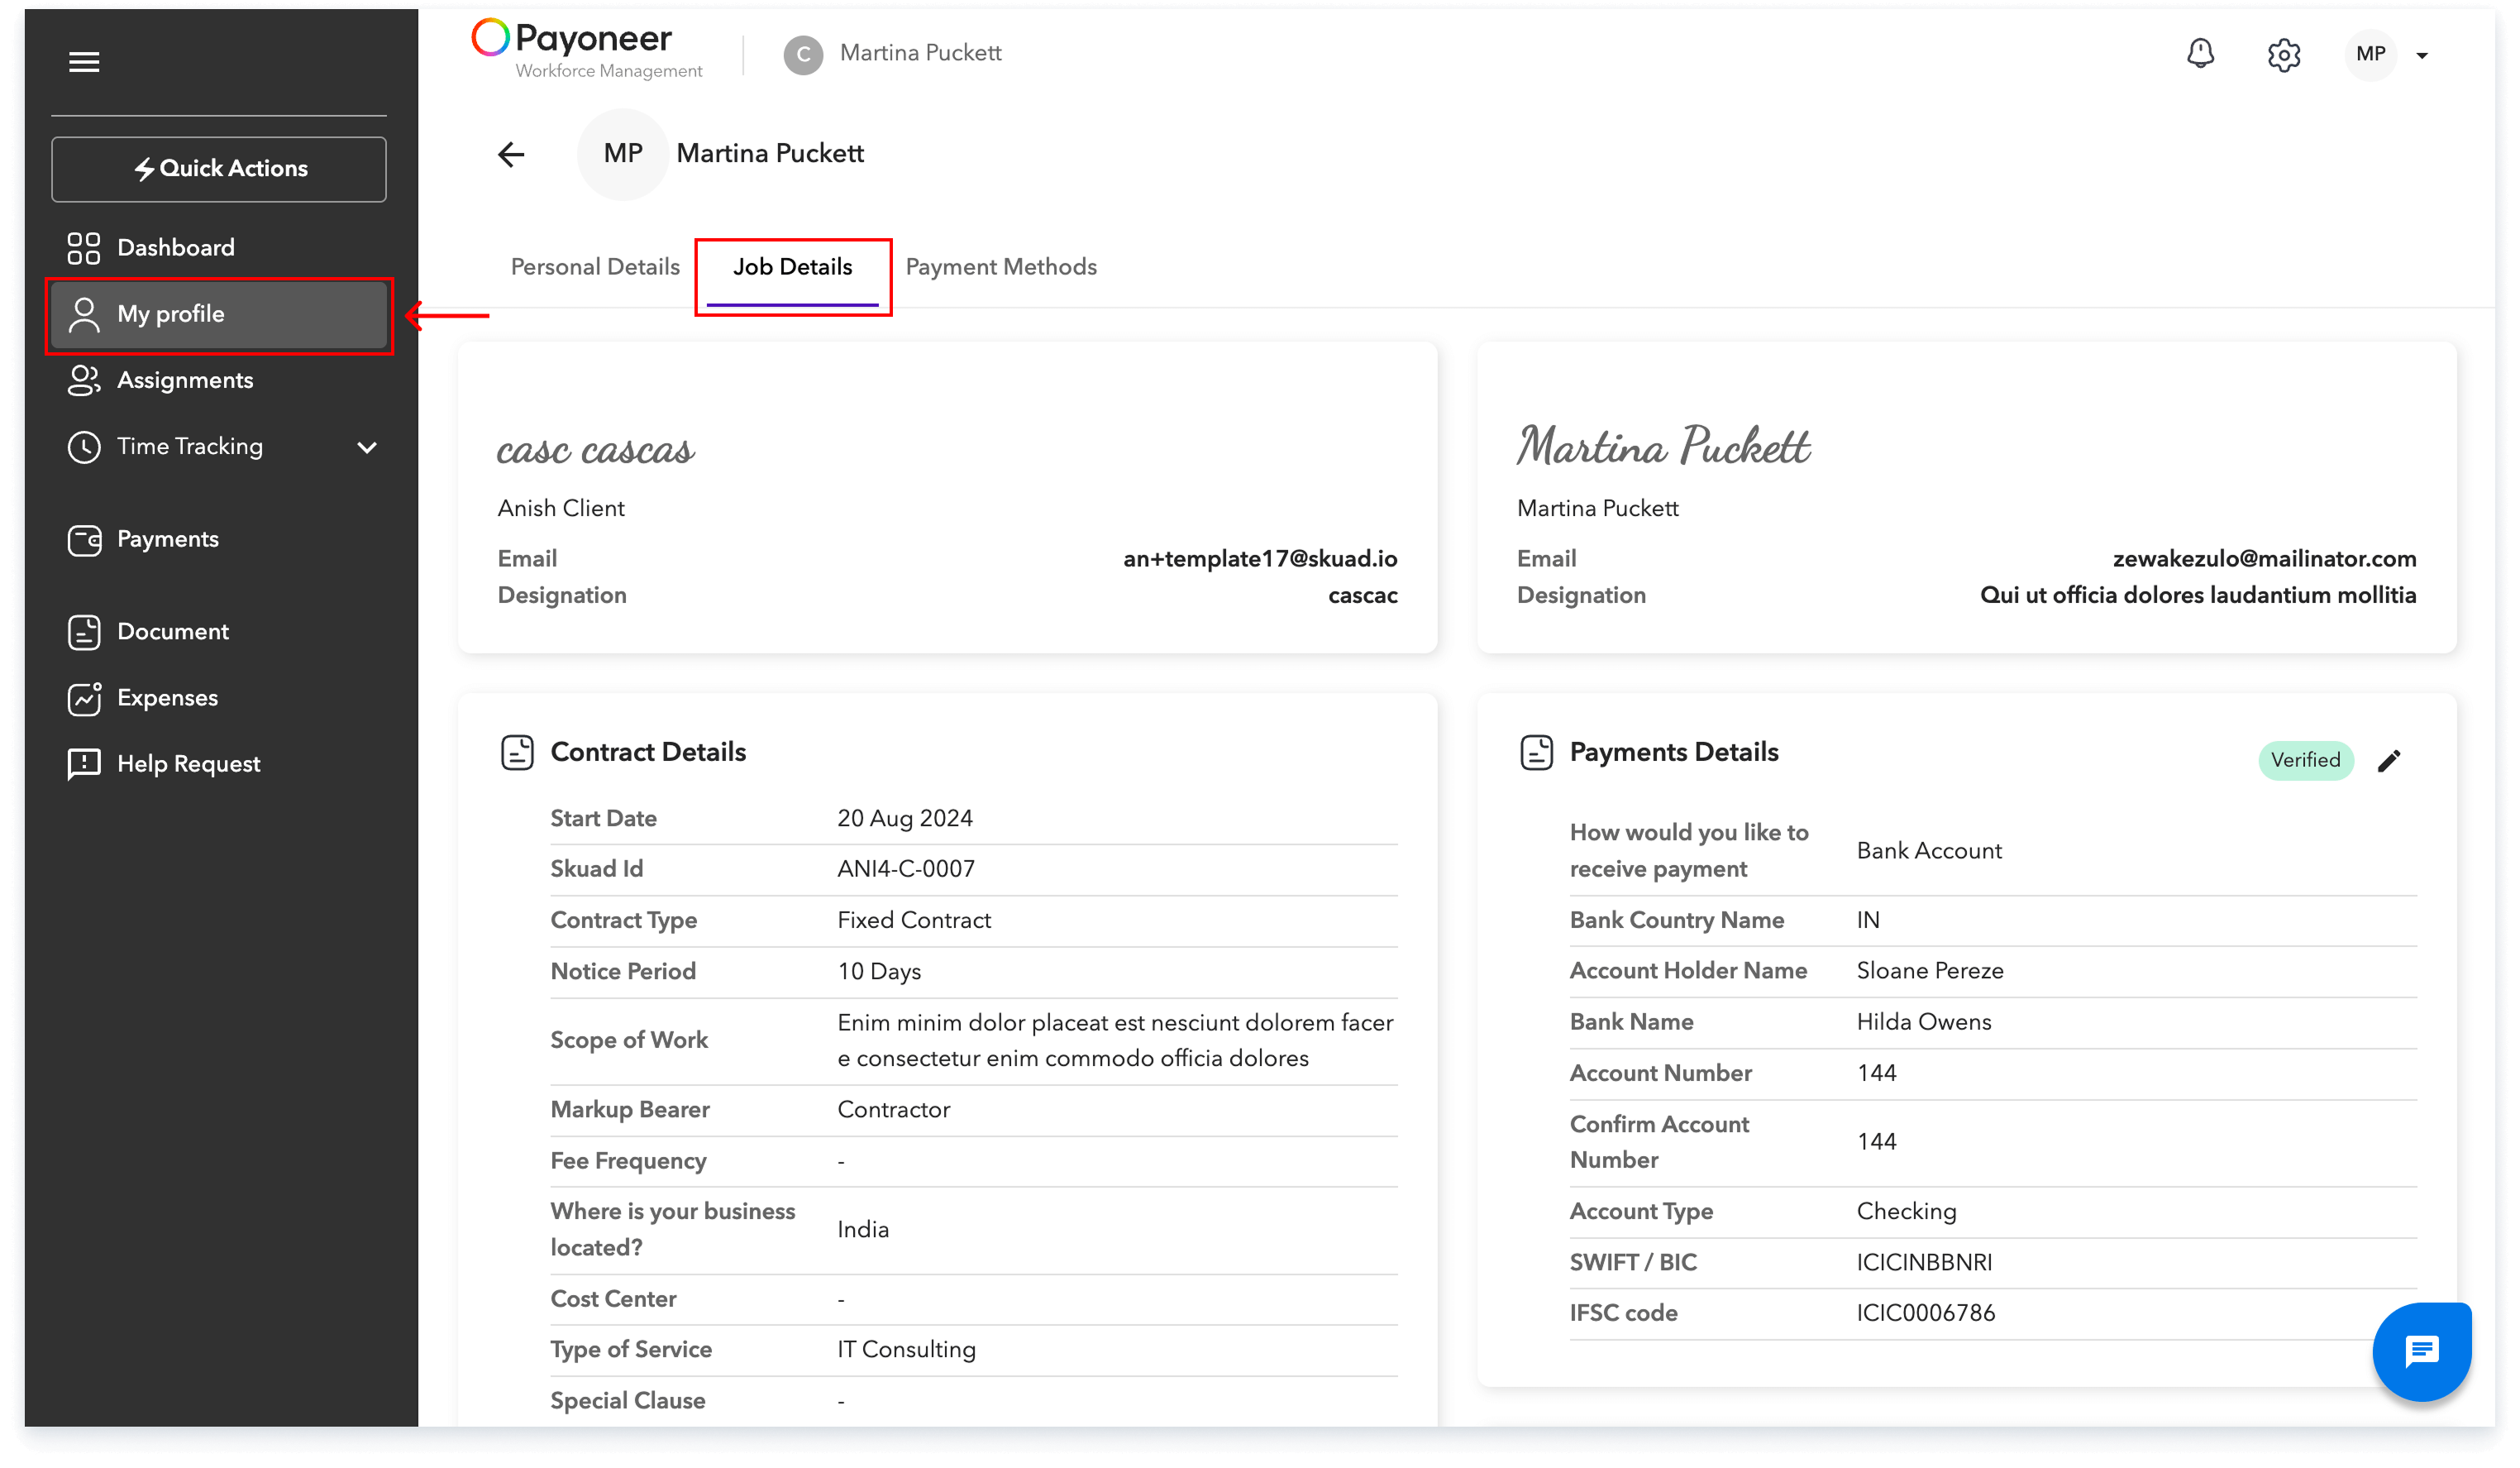Viewport: 2520px width, 1468px height.
Task: Go back using the arrow next to Martina Puckett
Action: pos(511,153)
